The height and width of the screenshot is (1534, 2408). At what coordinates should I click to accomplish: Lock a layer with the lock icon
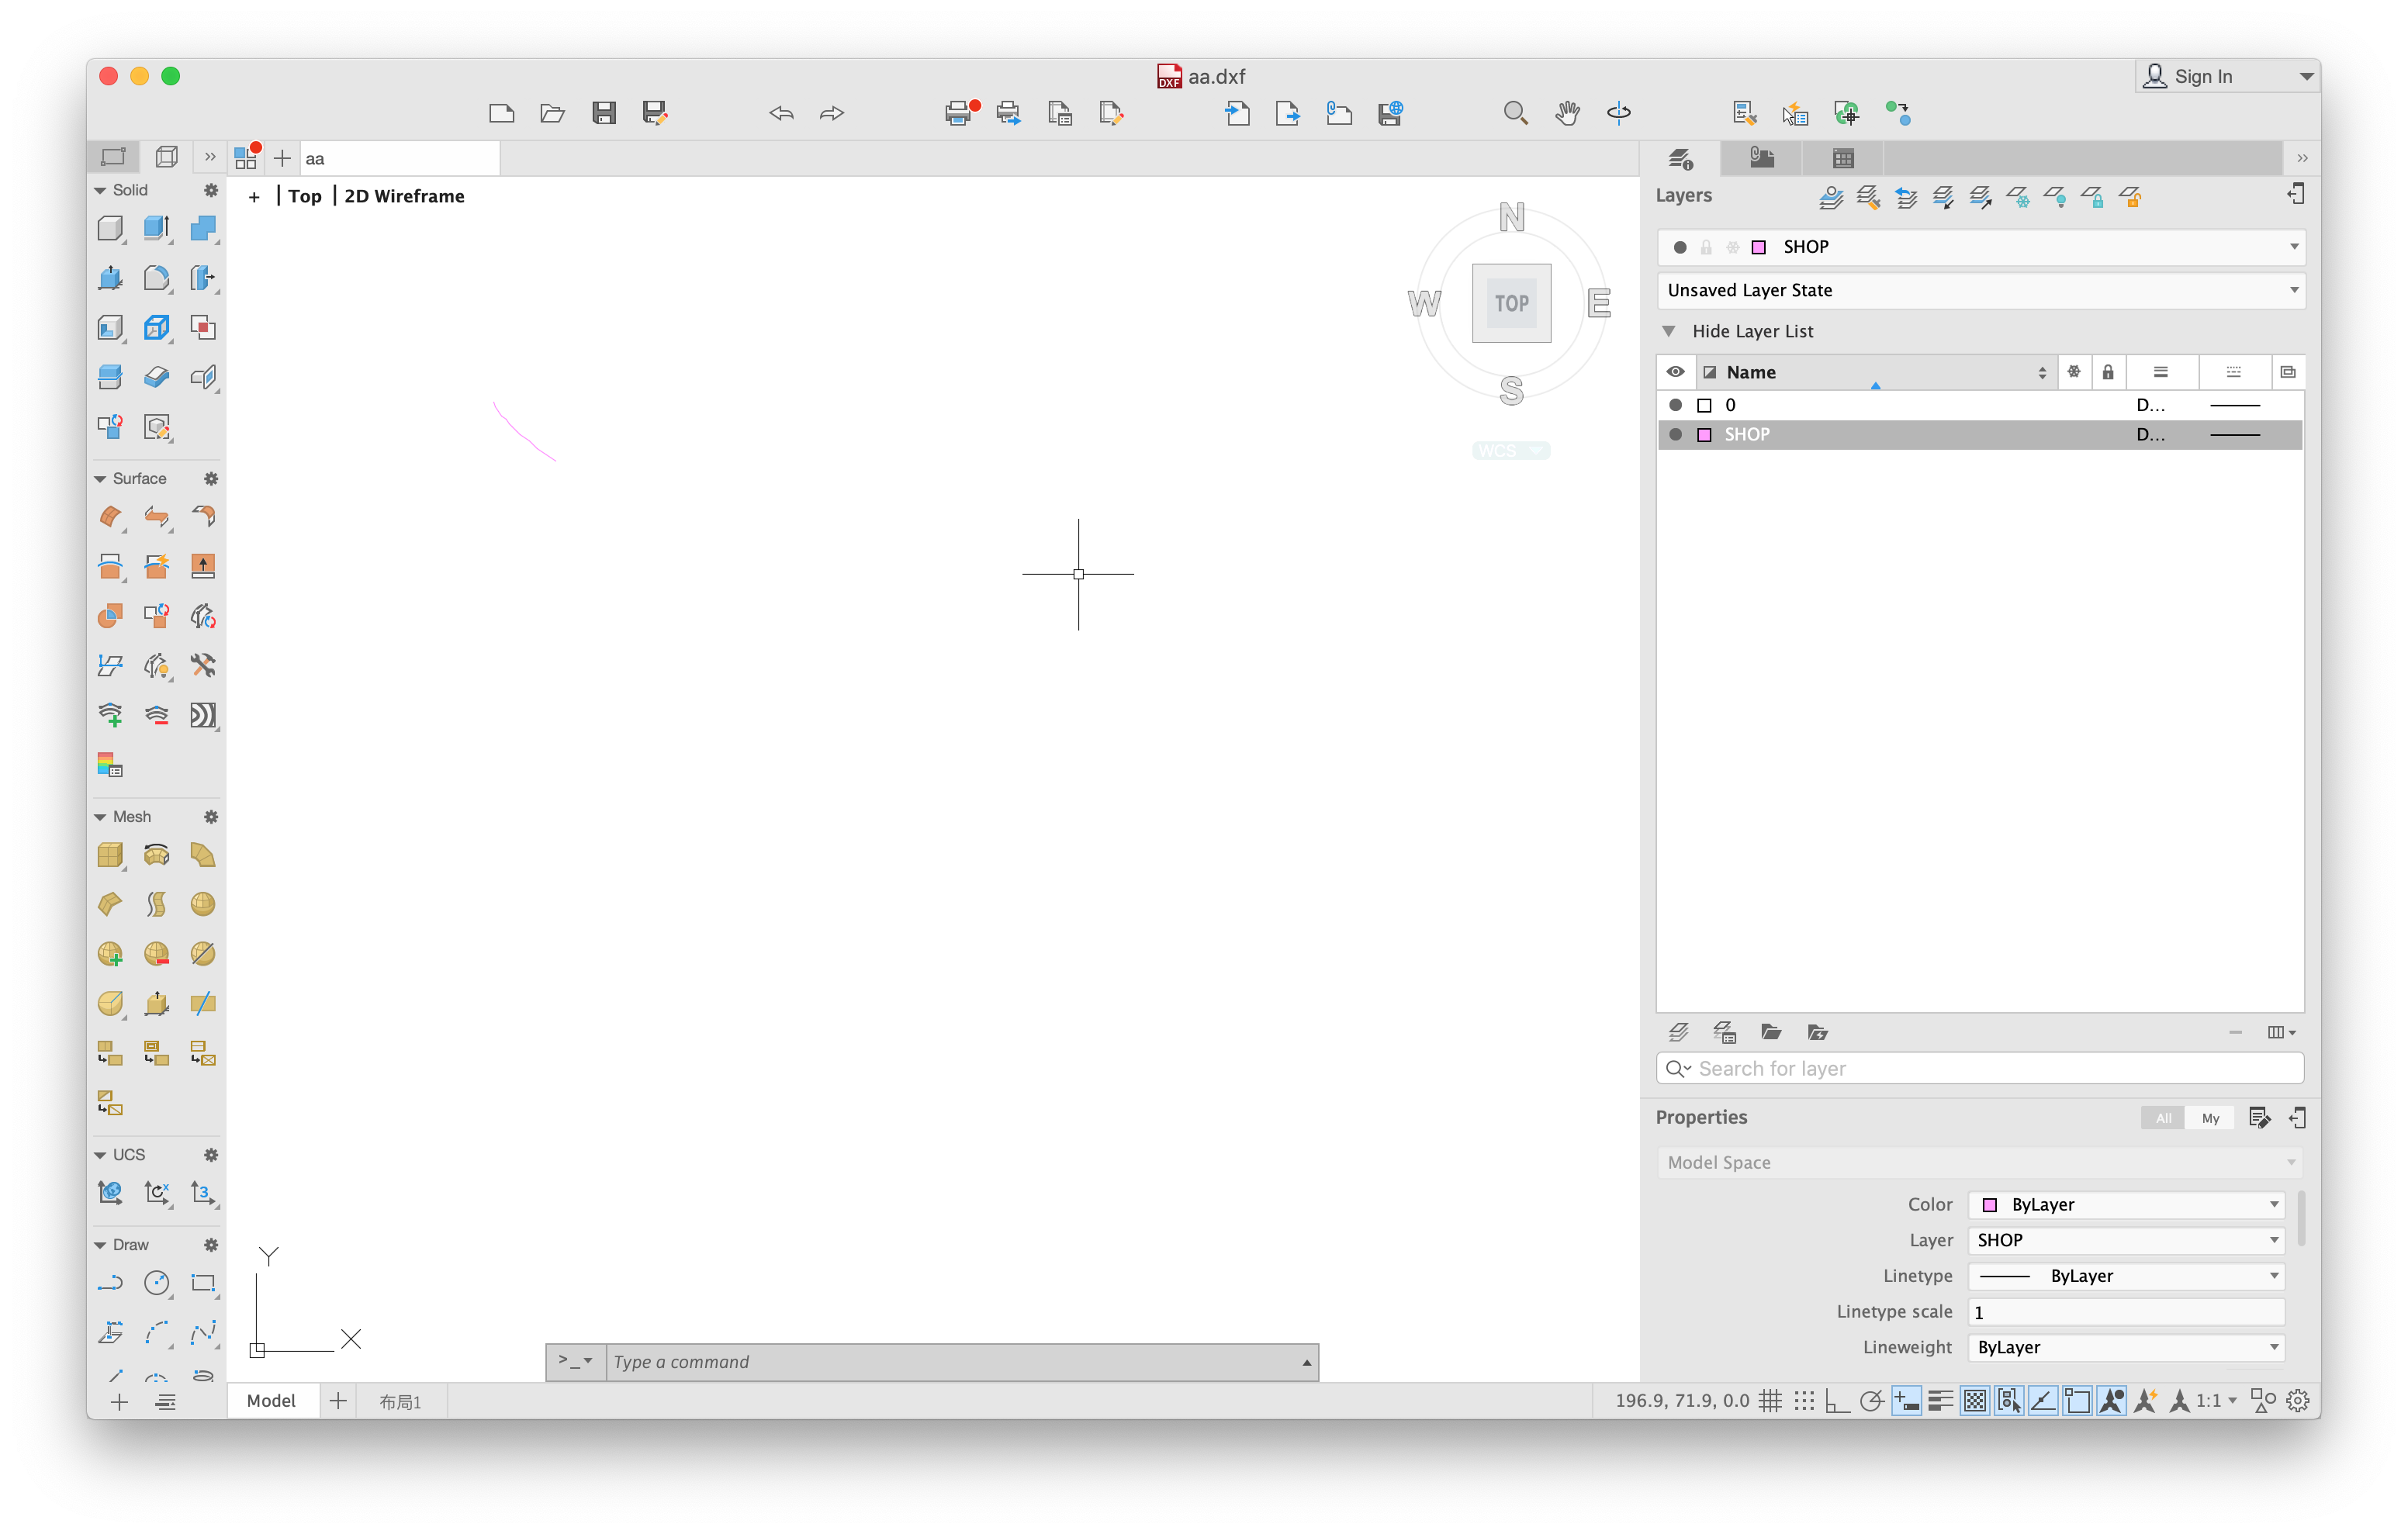tap(2095, 197)
